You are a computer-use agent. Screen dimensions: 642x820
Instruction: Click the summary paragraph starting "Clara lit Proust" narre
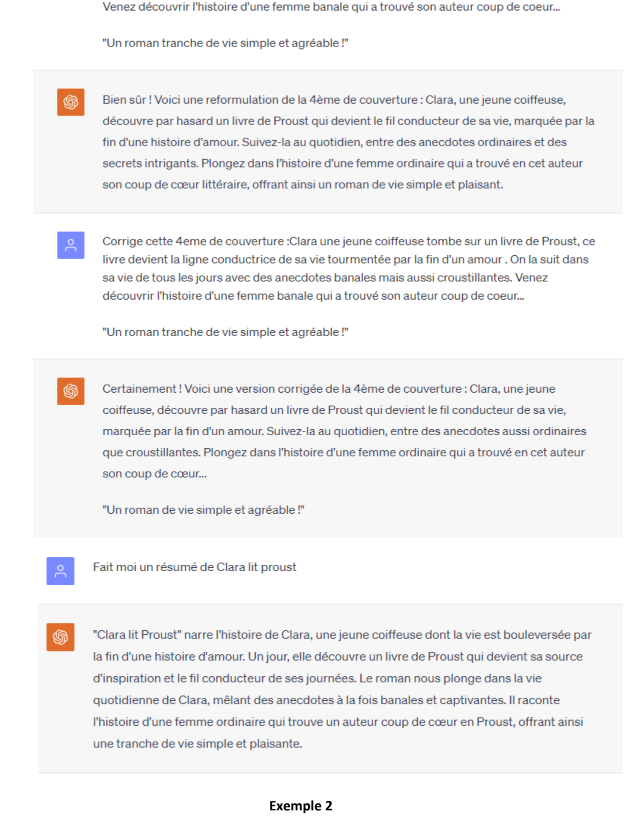click(x=342, y=689)
